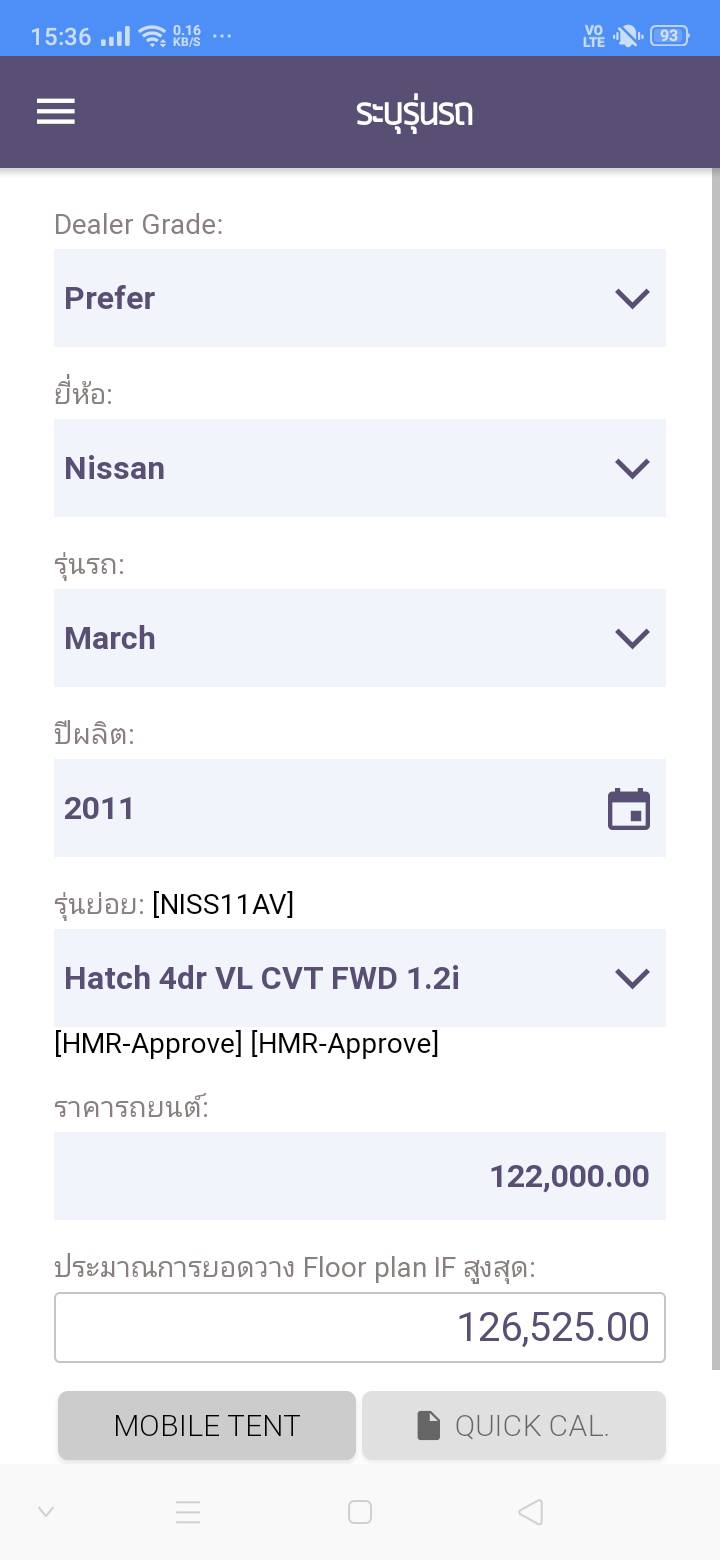Expand the Dealer Grade dropdown chevron
This screenshot has width=720, height=1560.
pos(632,298)
